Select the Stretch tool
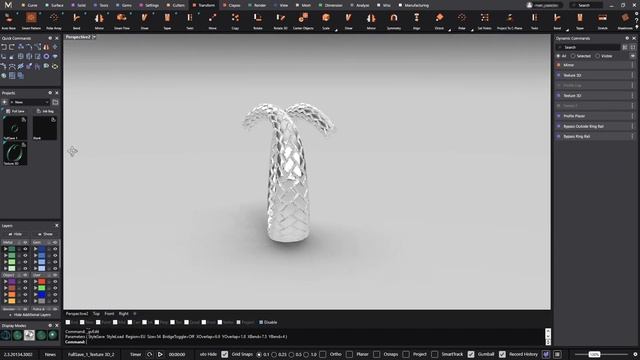 point(602,21)
